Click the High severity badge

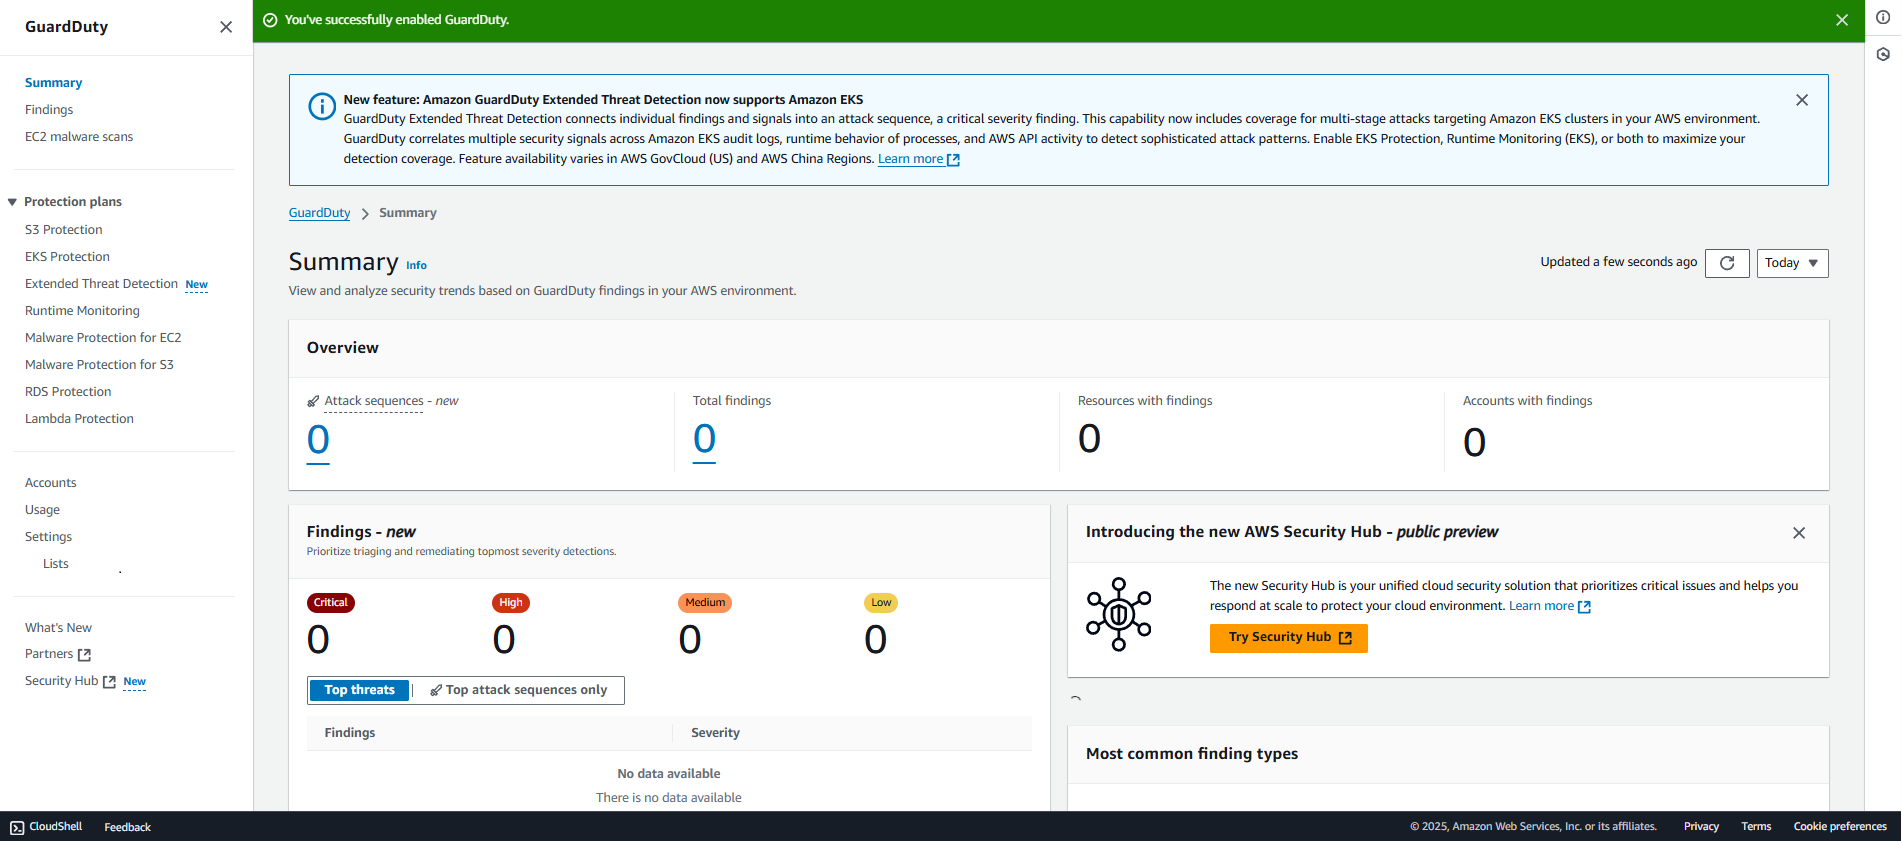(x=511, y=603)
